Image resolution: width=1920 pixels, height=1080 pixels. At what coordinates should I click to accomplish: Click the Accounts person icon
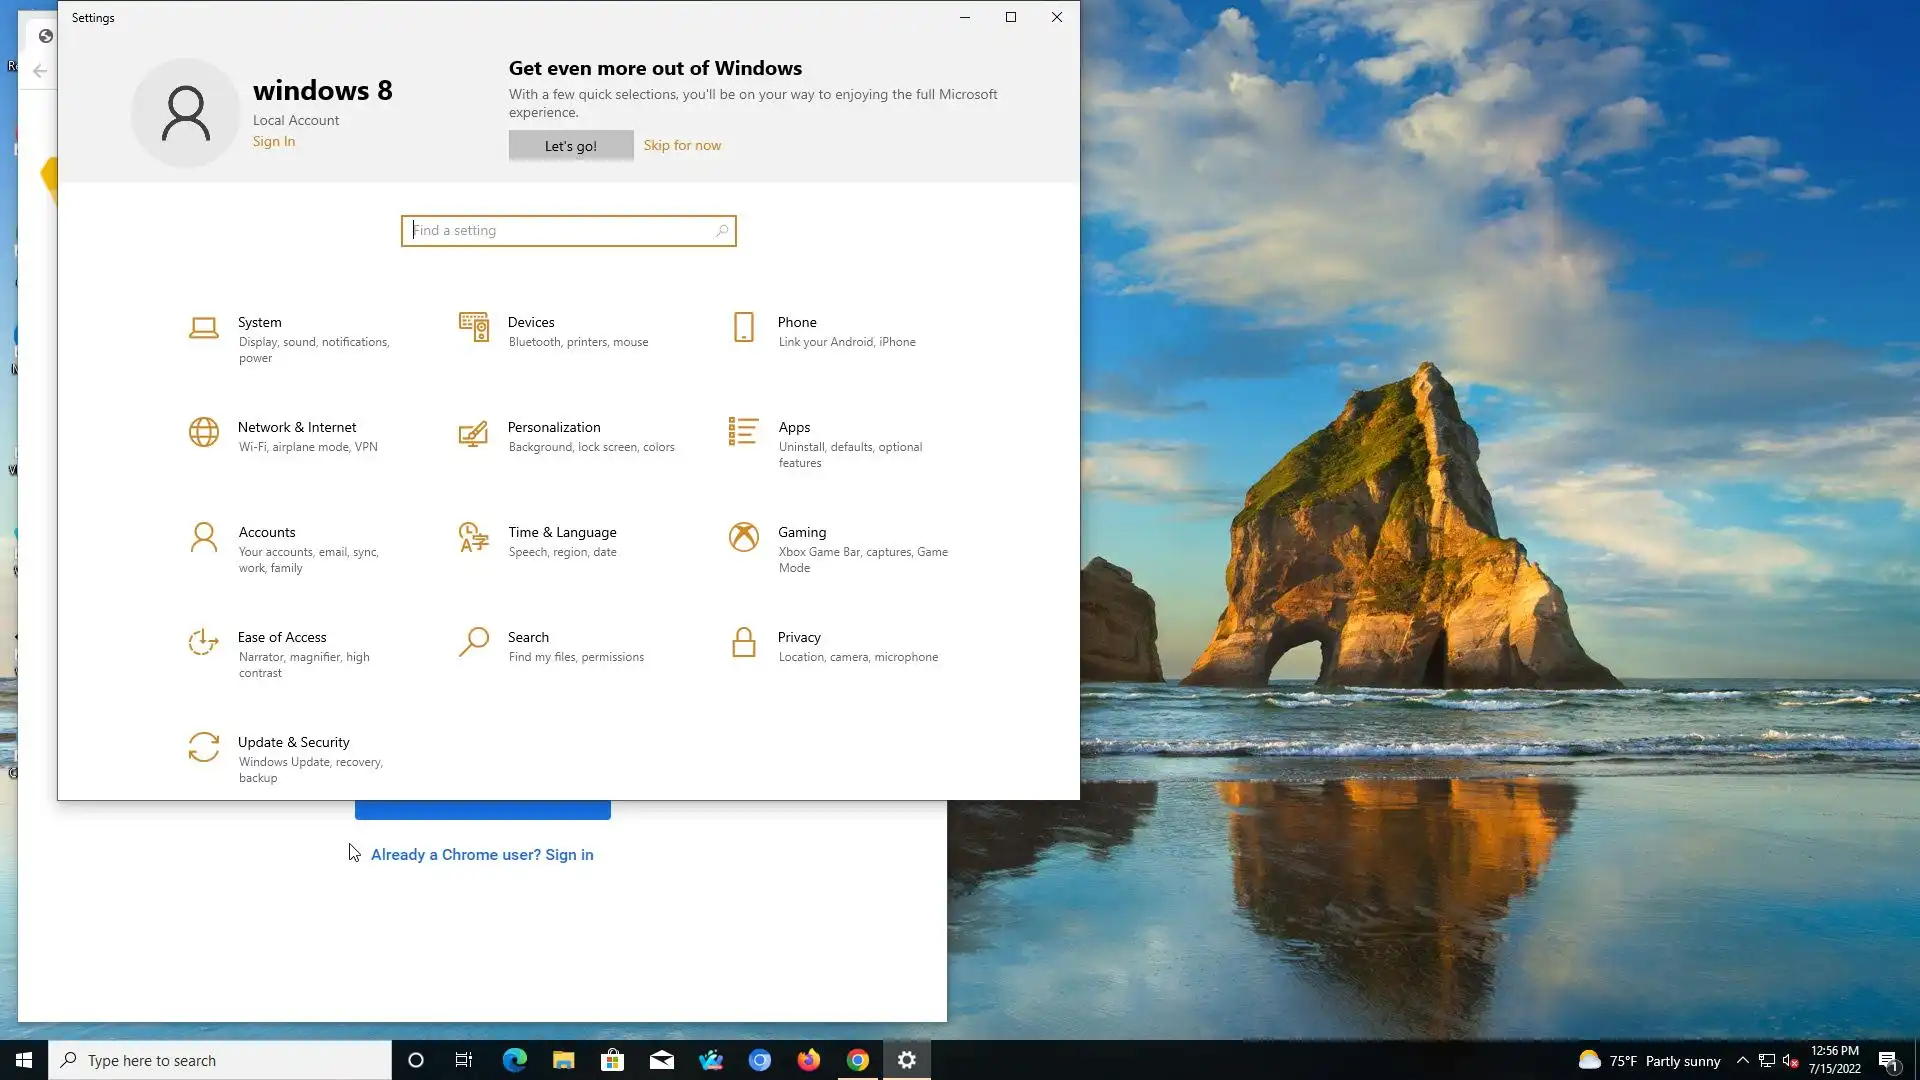pyautogui.click(x=204, y=537)
